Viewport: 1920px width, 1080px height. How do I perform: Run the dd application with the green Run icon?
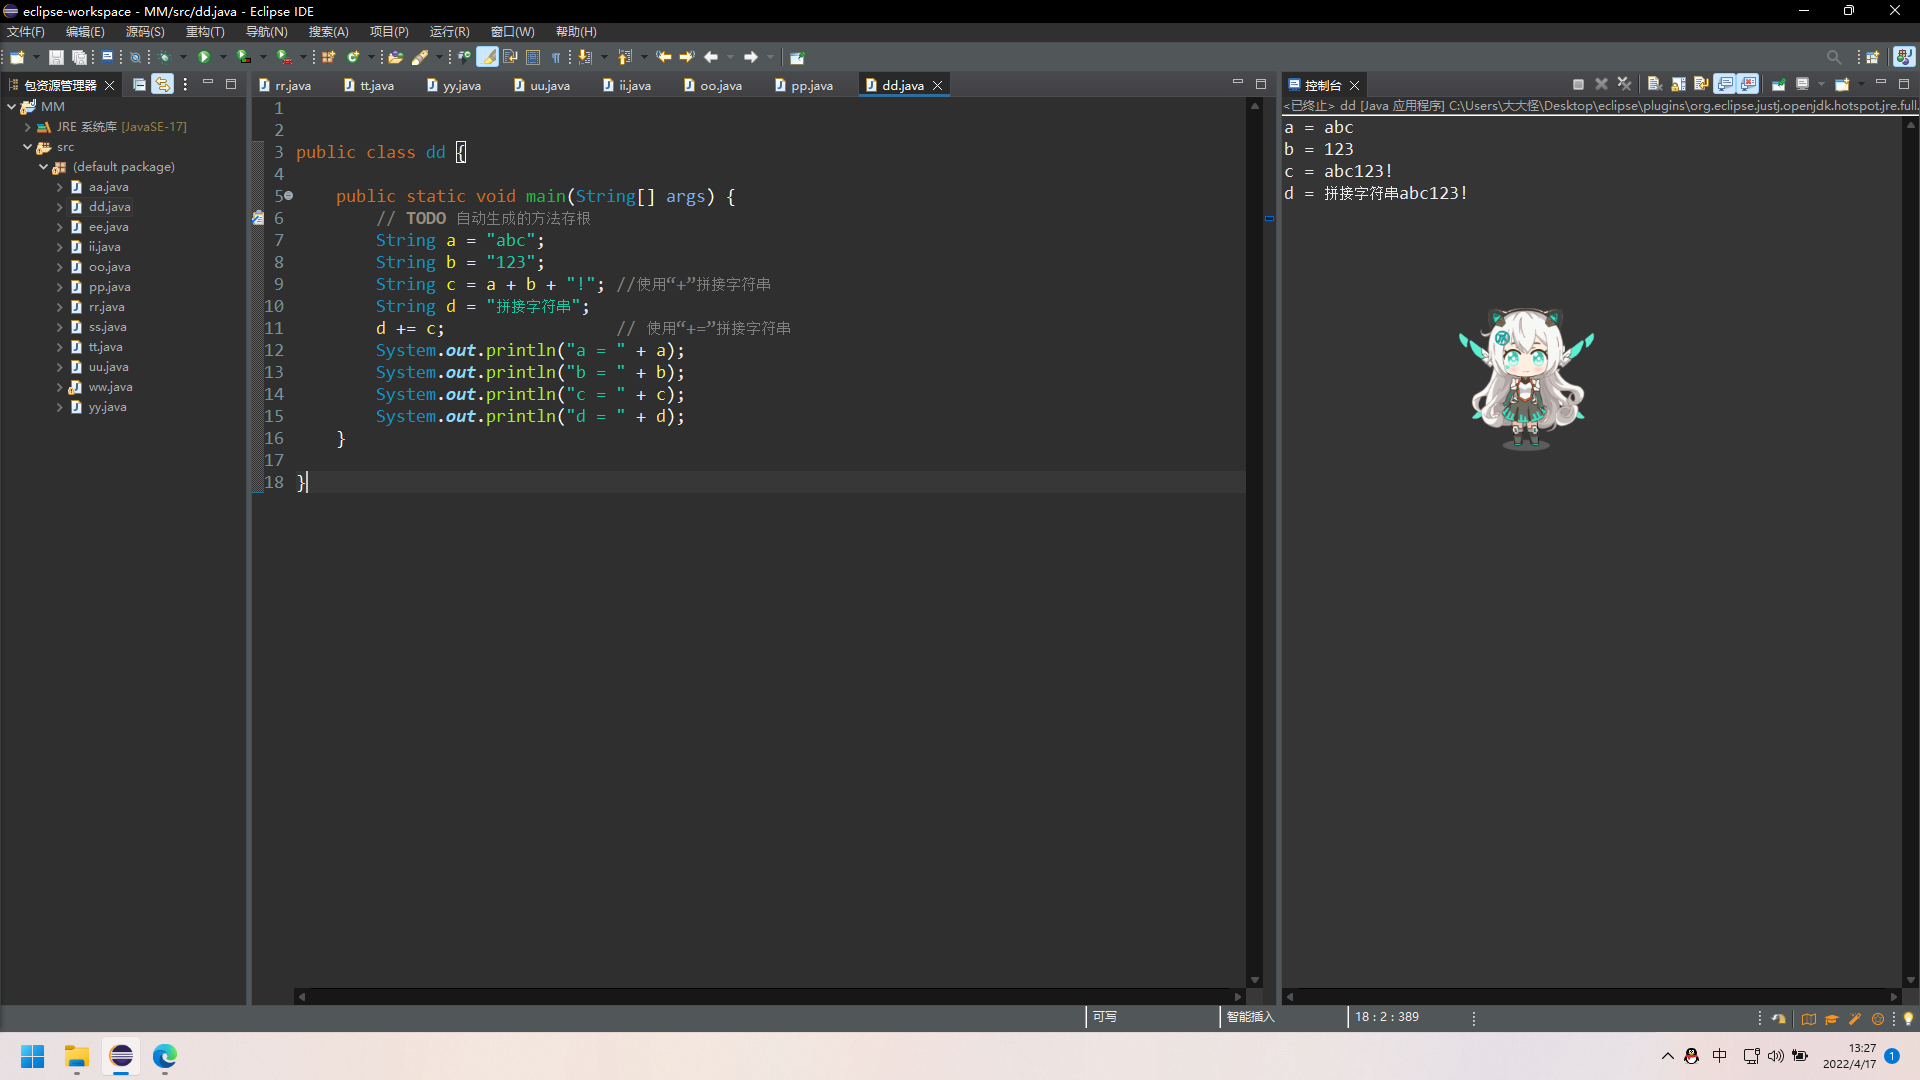tap(203, 57)
